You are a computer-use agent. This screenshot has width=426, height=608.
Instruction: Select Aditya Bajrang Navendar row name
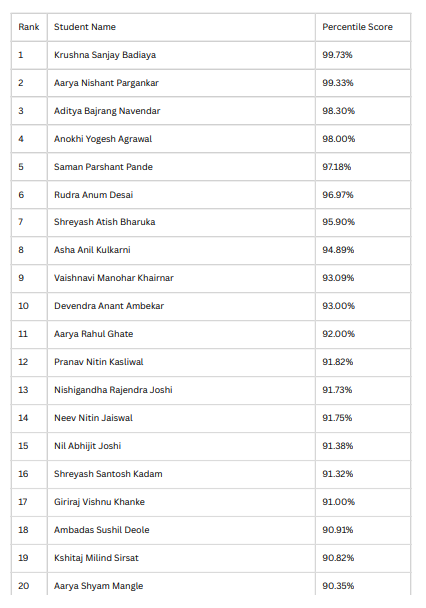click(x=107, y=111)
